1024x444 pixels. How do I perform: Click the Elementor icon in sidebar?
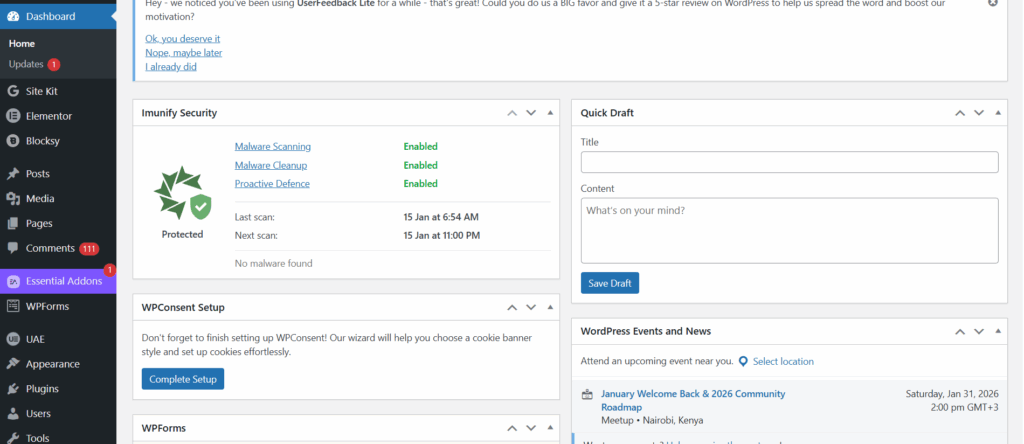click(12, 116)
